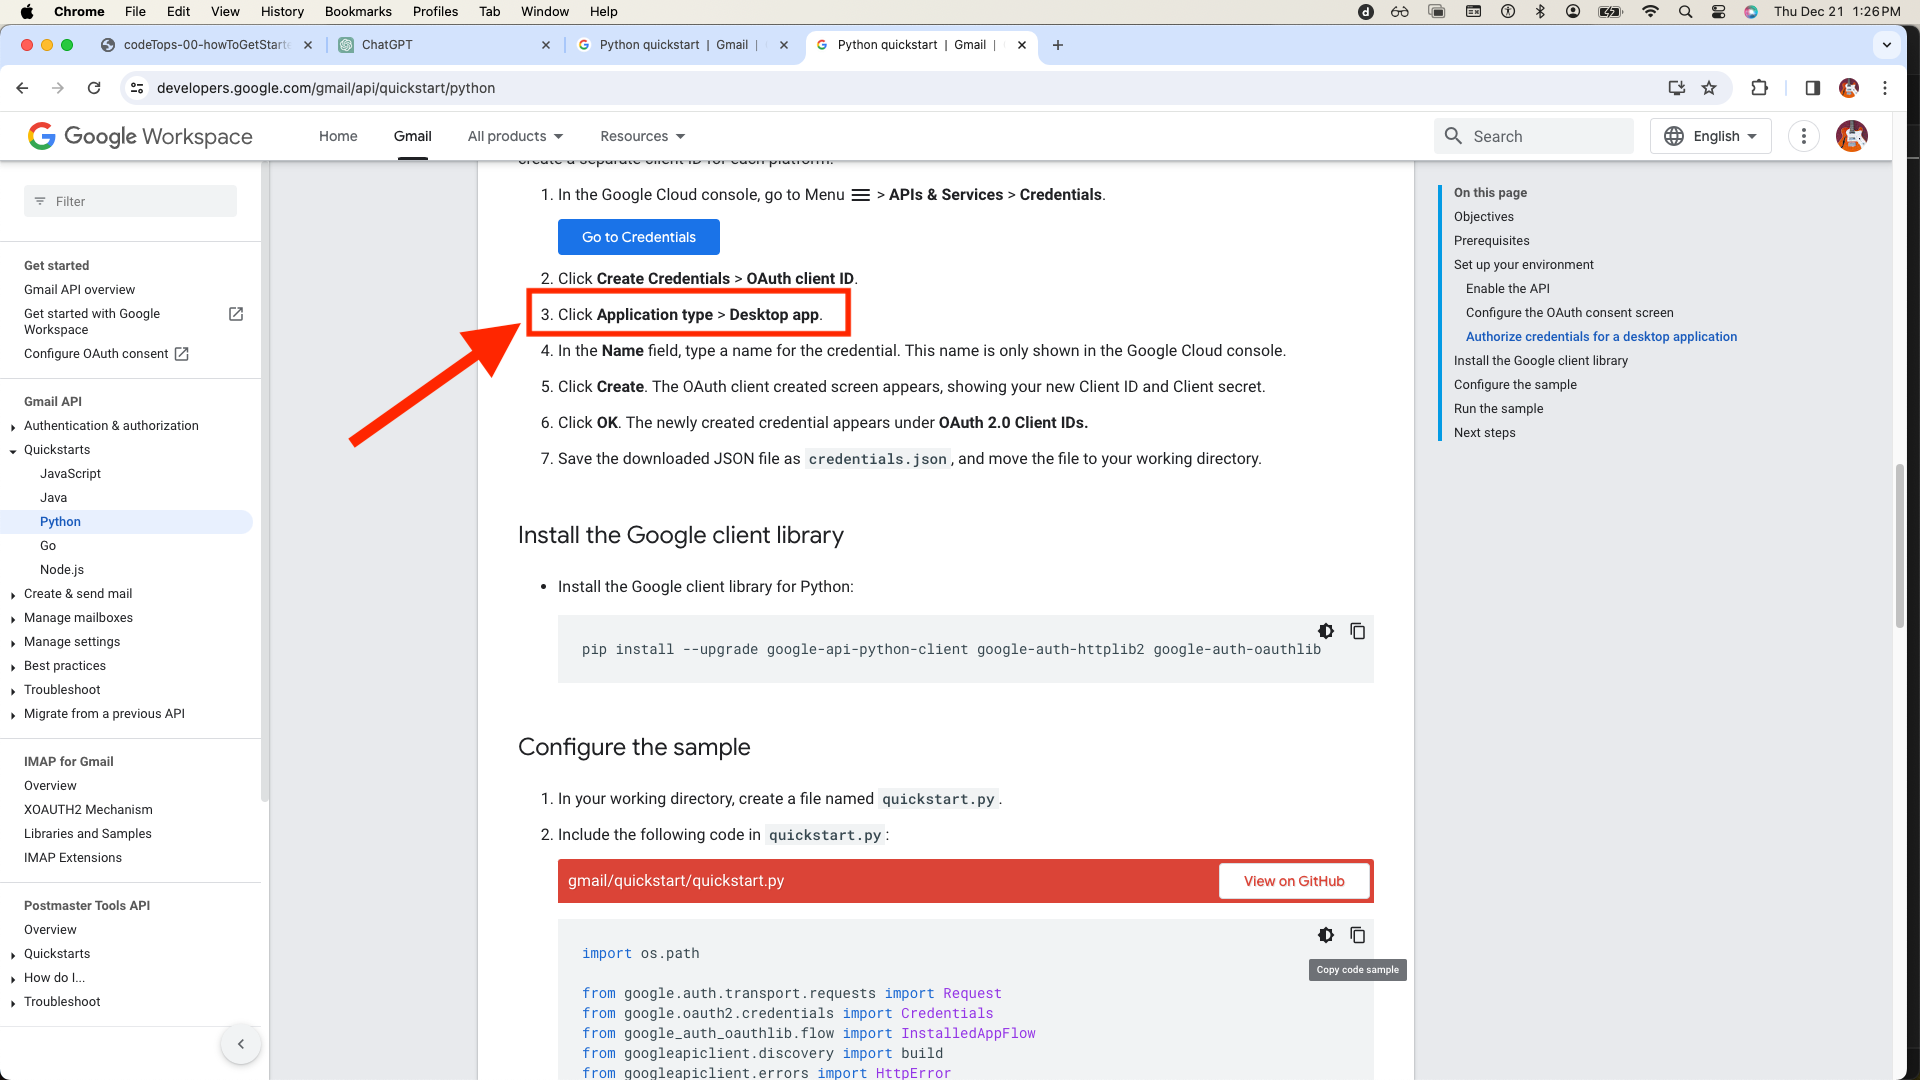This screenshot has height=1080, width=1920.
Task: Click the Go to Credentials button
Action: coord(639,237)
